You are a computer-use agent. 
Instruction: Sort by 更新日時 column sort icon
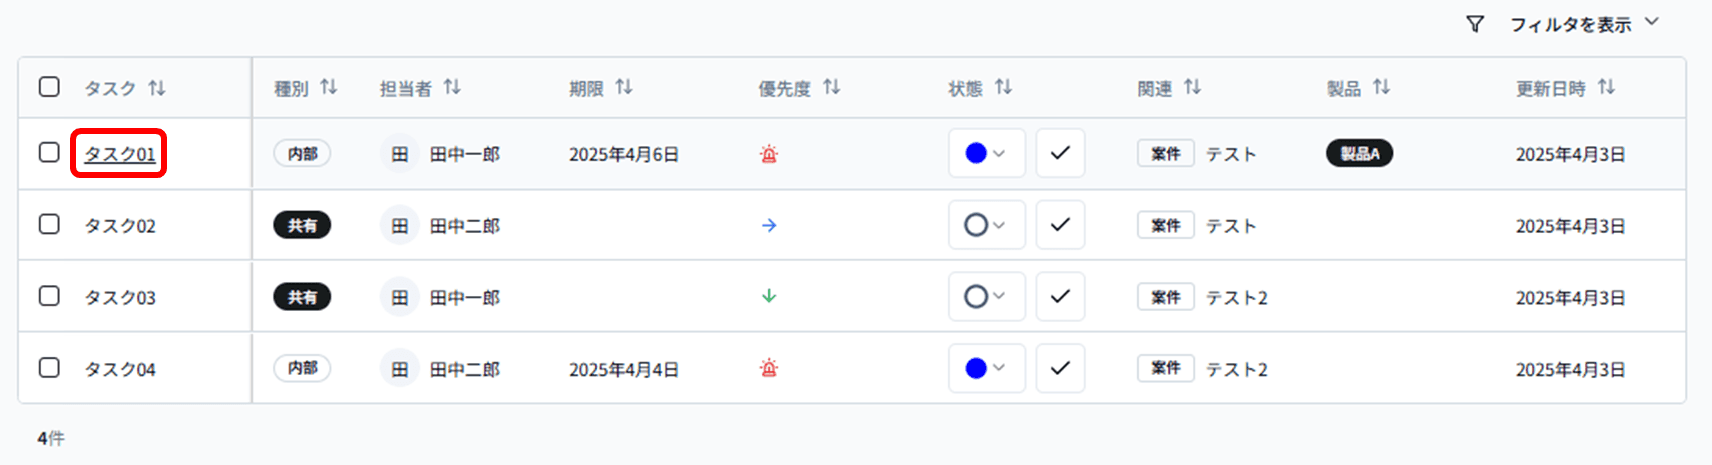(x=1606, y=88)
